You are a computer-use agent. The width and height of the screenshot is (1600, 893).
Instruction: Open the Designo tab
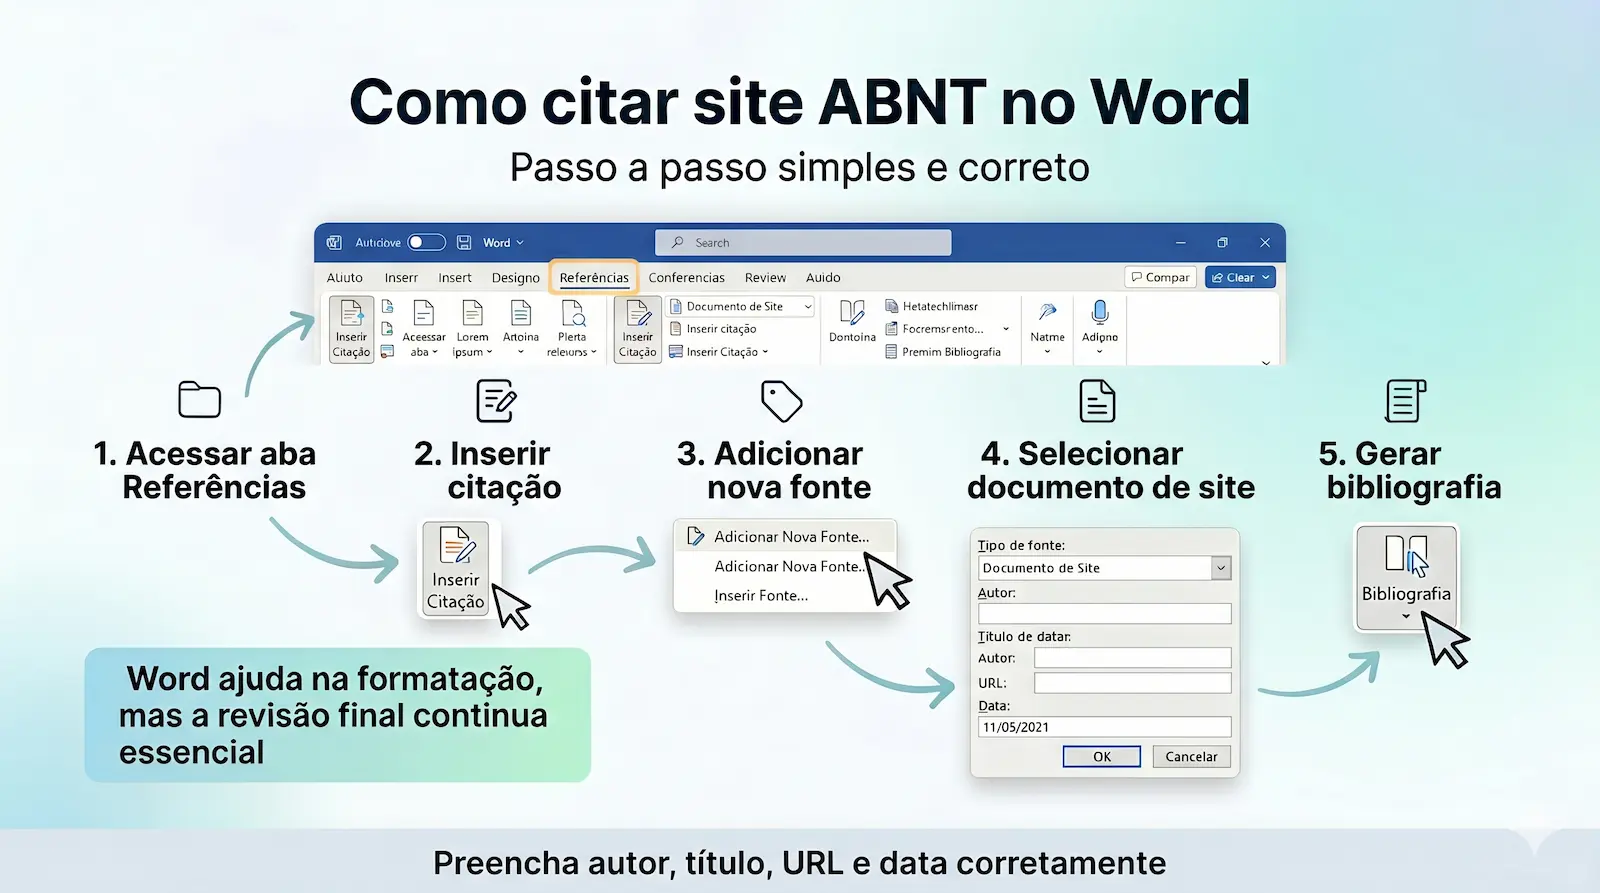(x=515, y=278)
